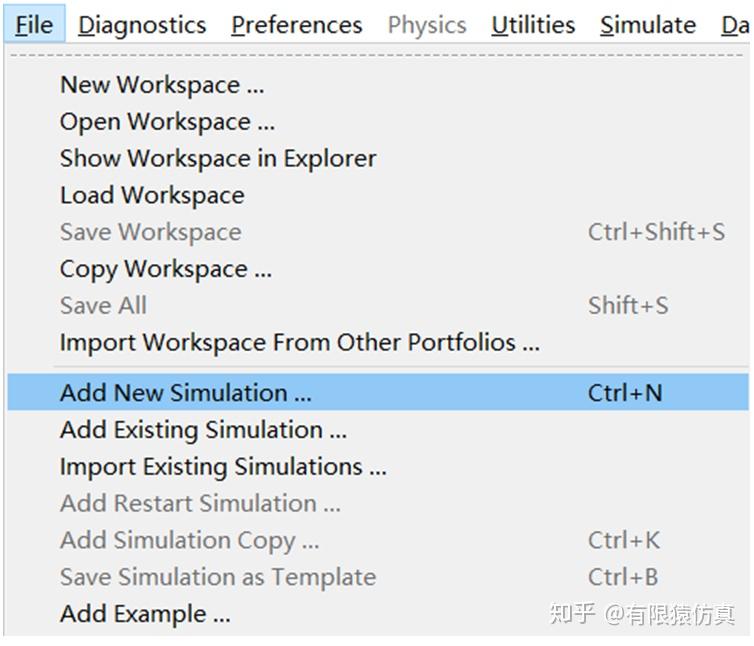The height and width of the screenshot is (646, 754).
Task: Select New Workspace from the menu
Action: coord(162,85)
